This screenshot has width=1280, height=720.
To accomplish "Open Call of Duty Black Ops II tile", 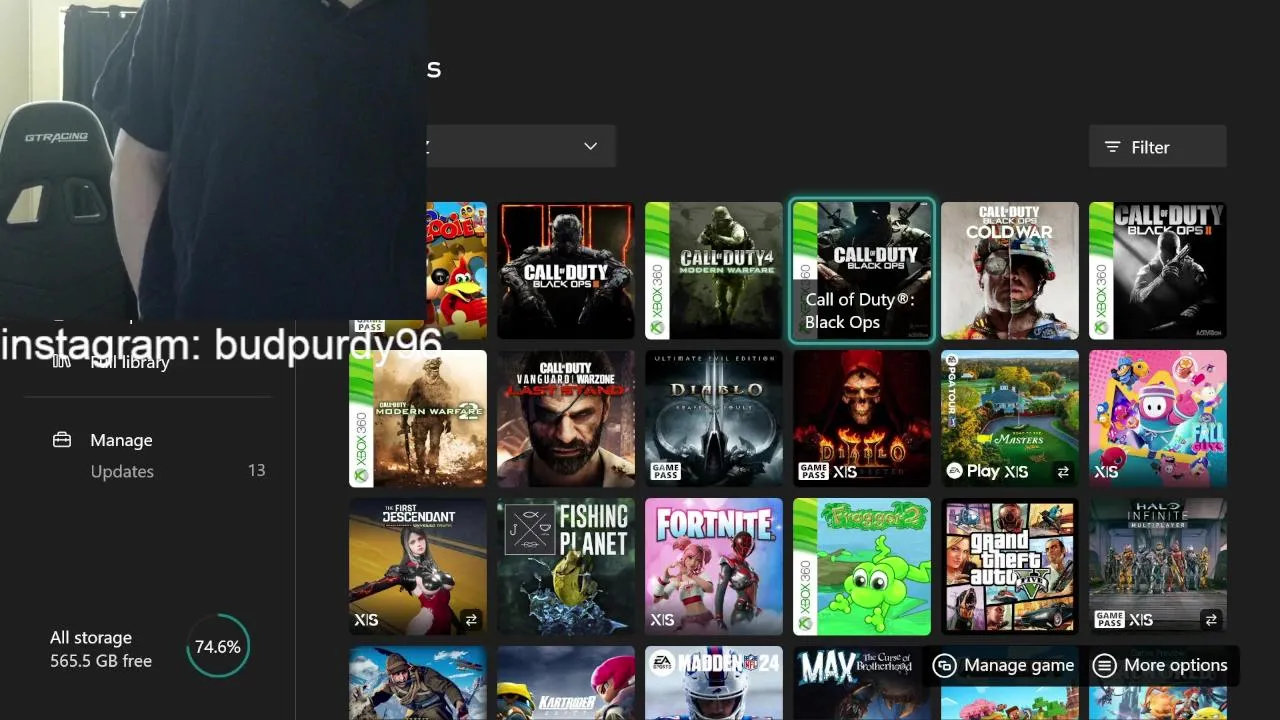I will (1158, 270).
